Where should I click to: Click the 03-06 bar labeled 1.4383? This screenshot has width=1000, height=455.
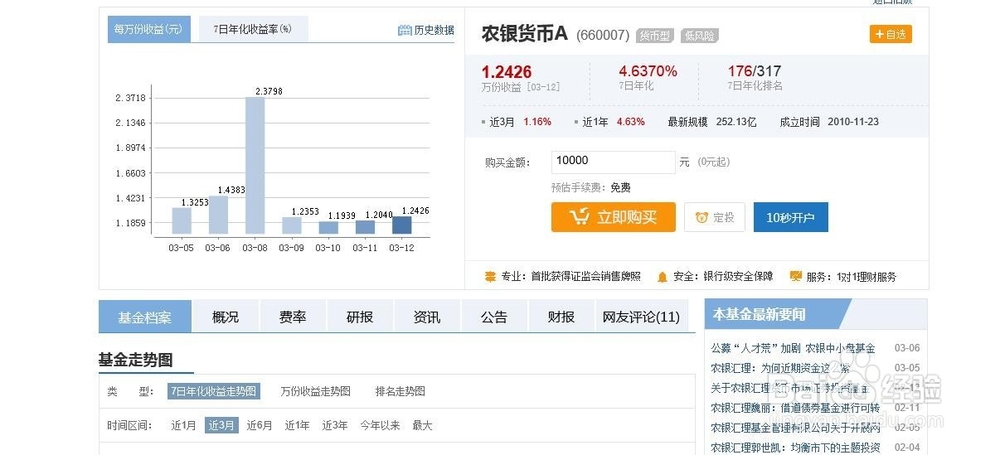218,215
